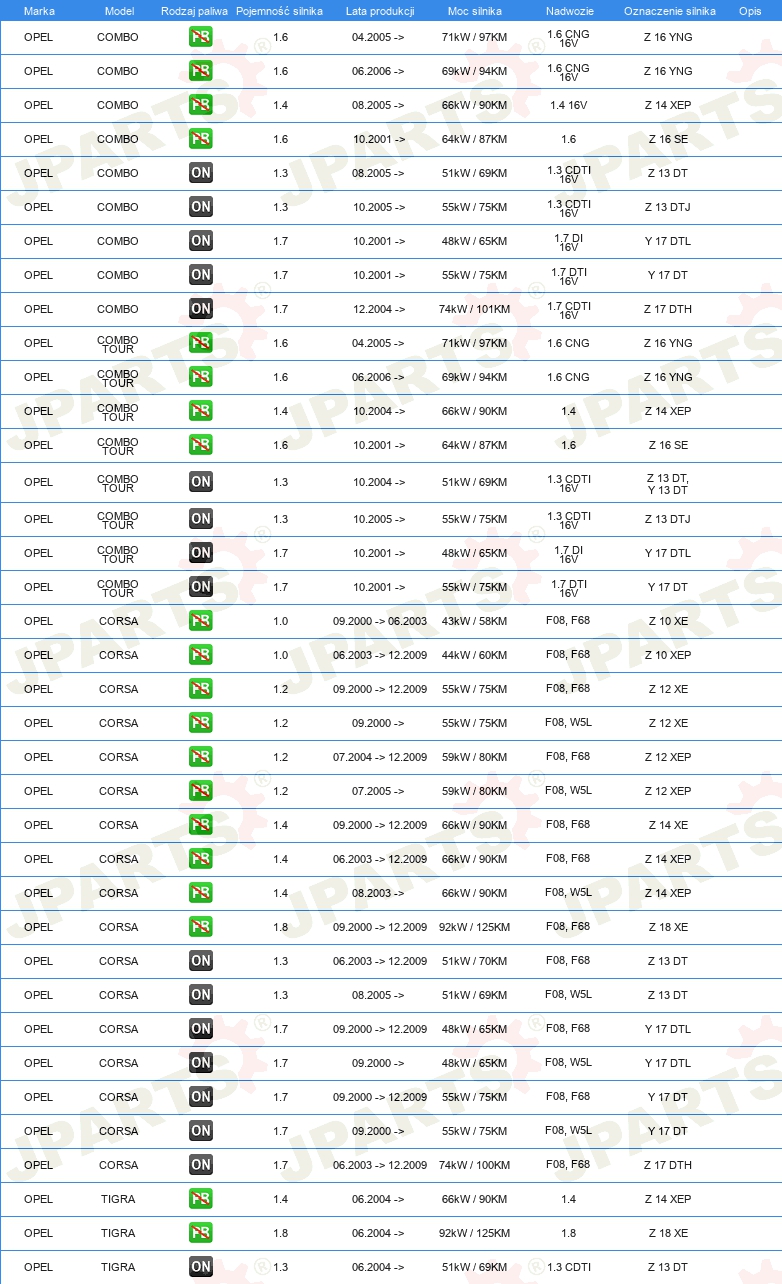782x1284 pixels.
Task: Click the Pojemność silnika column header
Action: tap(279, 11)
